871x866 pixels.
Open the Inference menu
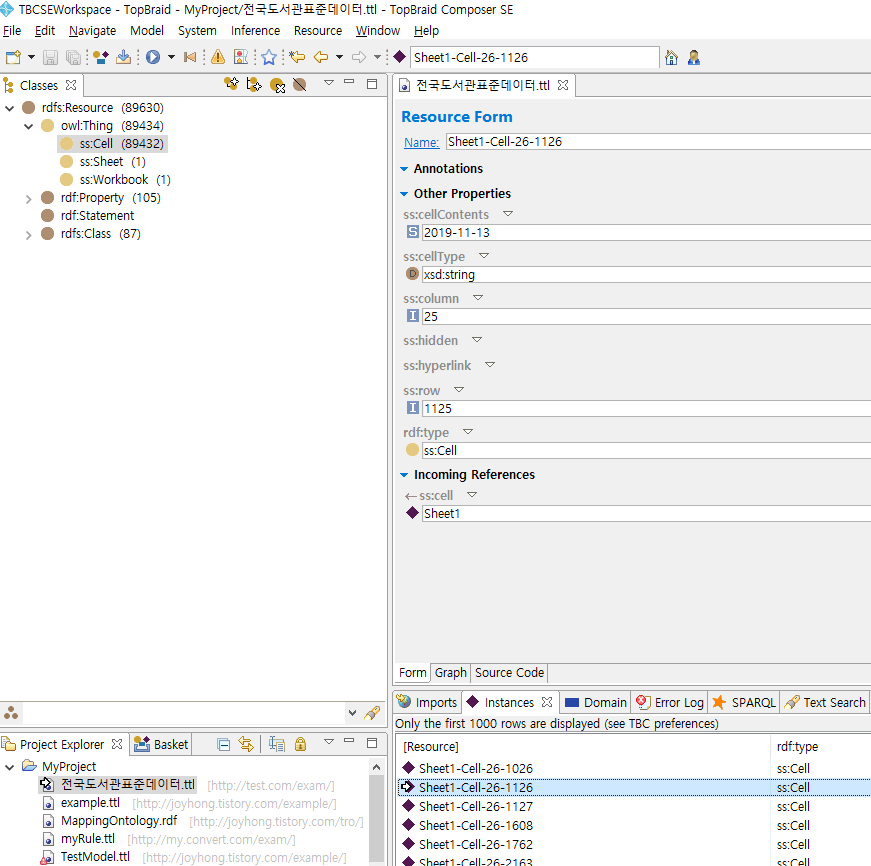(x=256, y=31)
